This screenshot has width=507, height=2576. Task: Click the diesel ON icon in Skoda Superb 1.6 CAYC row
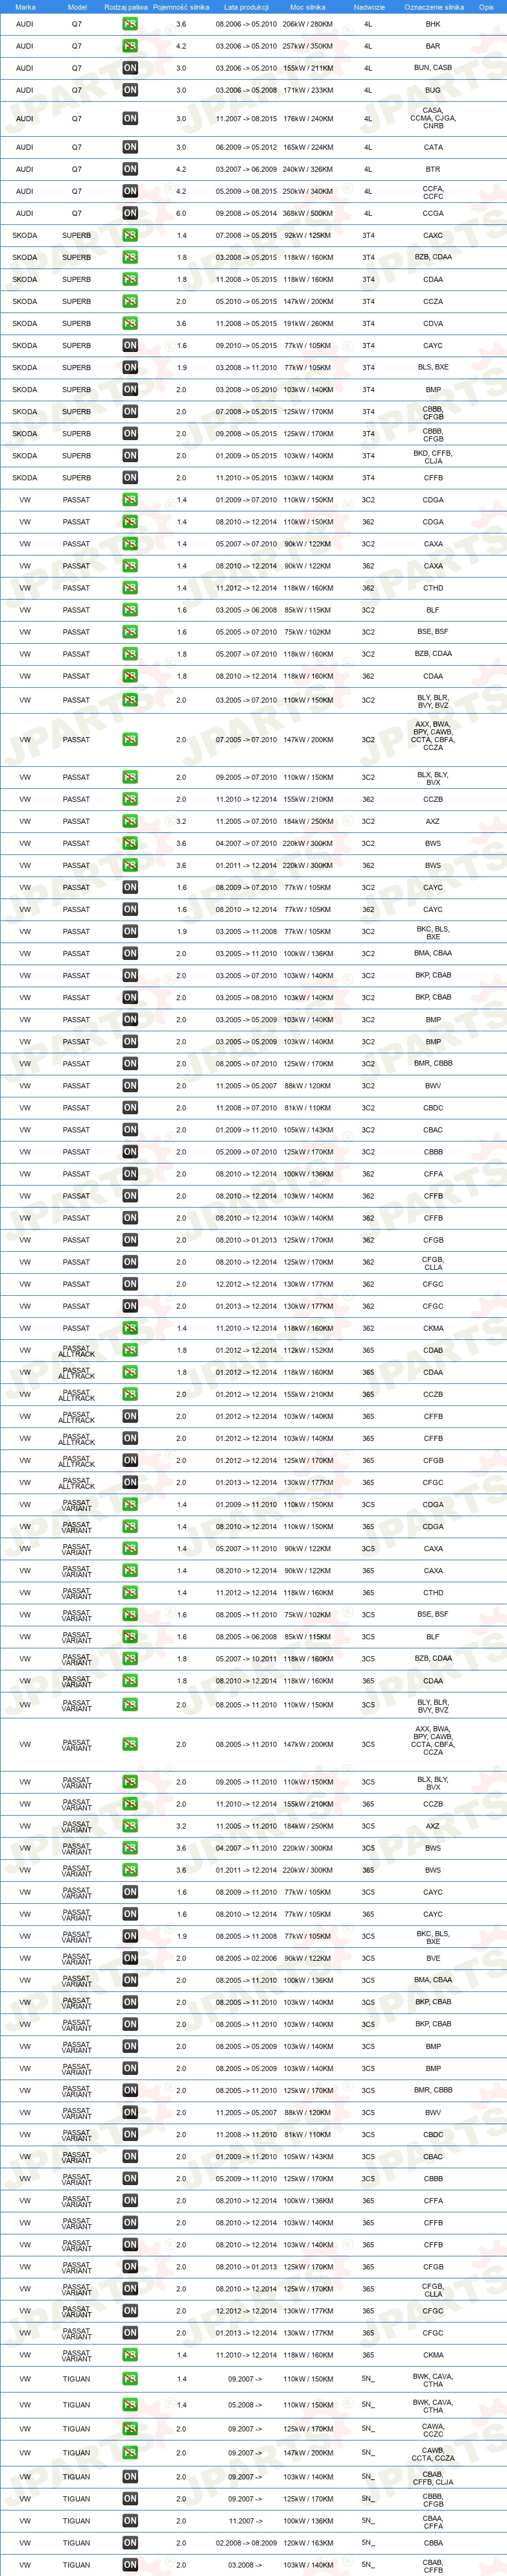click(x=130, y=346)
